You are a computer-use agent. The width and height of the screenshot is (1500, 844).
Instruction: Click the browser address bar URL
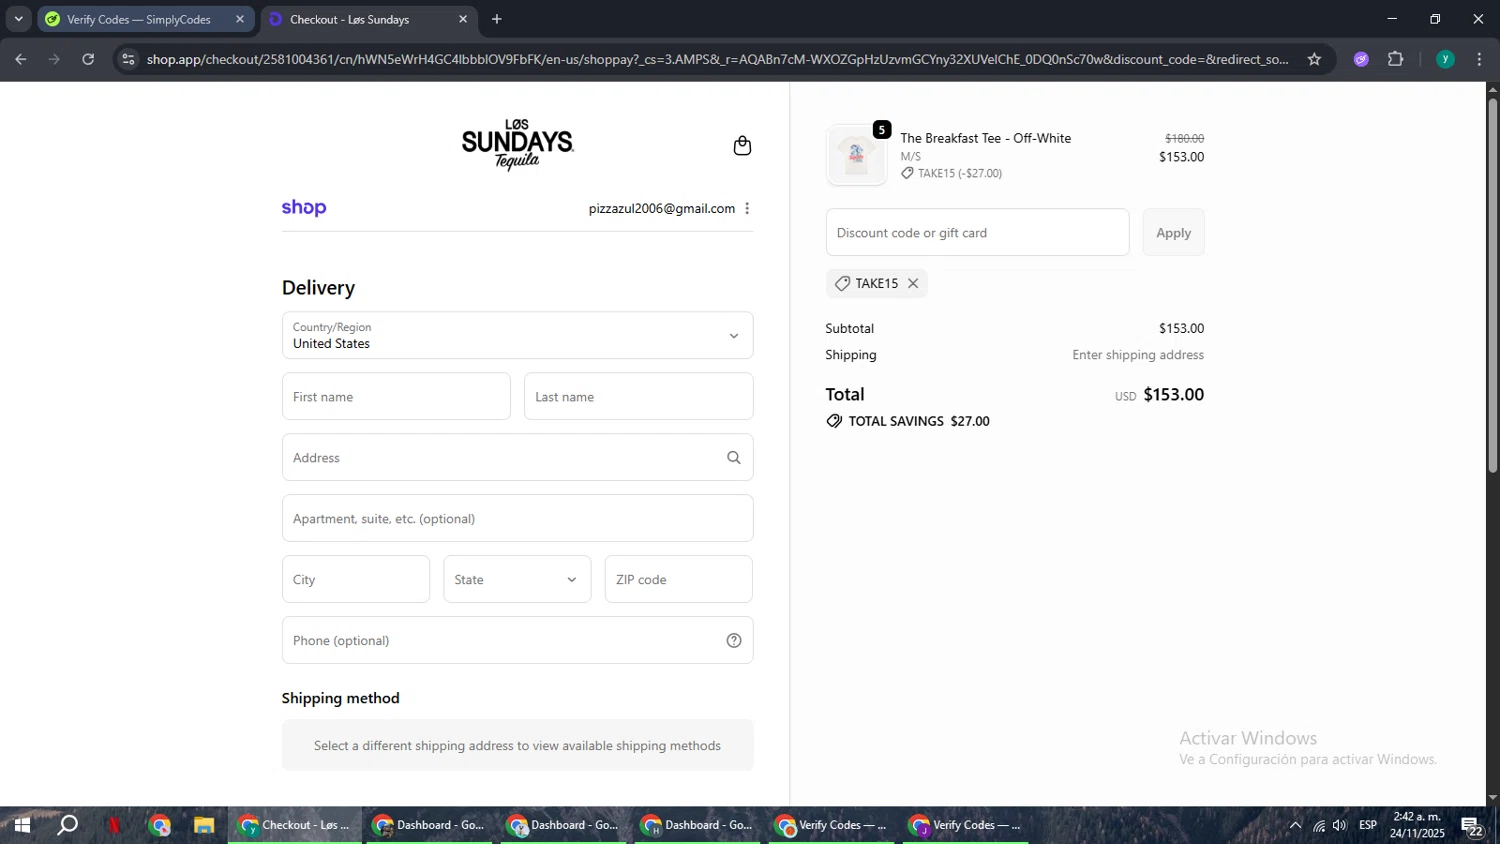[717, 59]
